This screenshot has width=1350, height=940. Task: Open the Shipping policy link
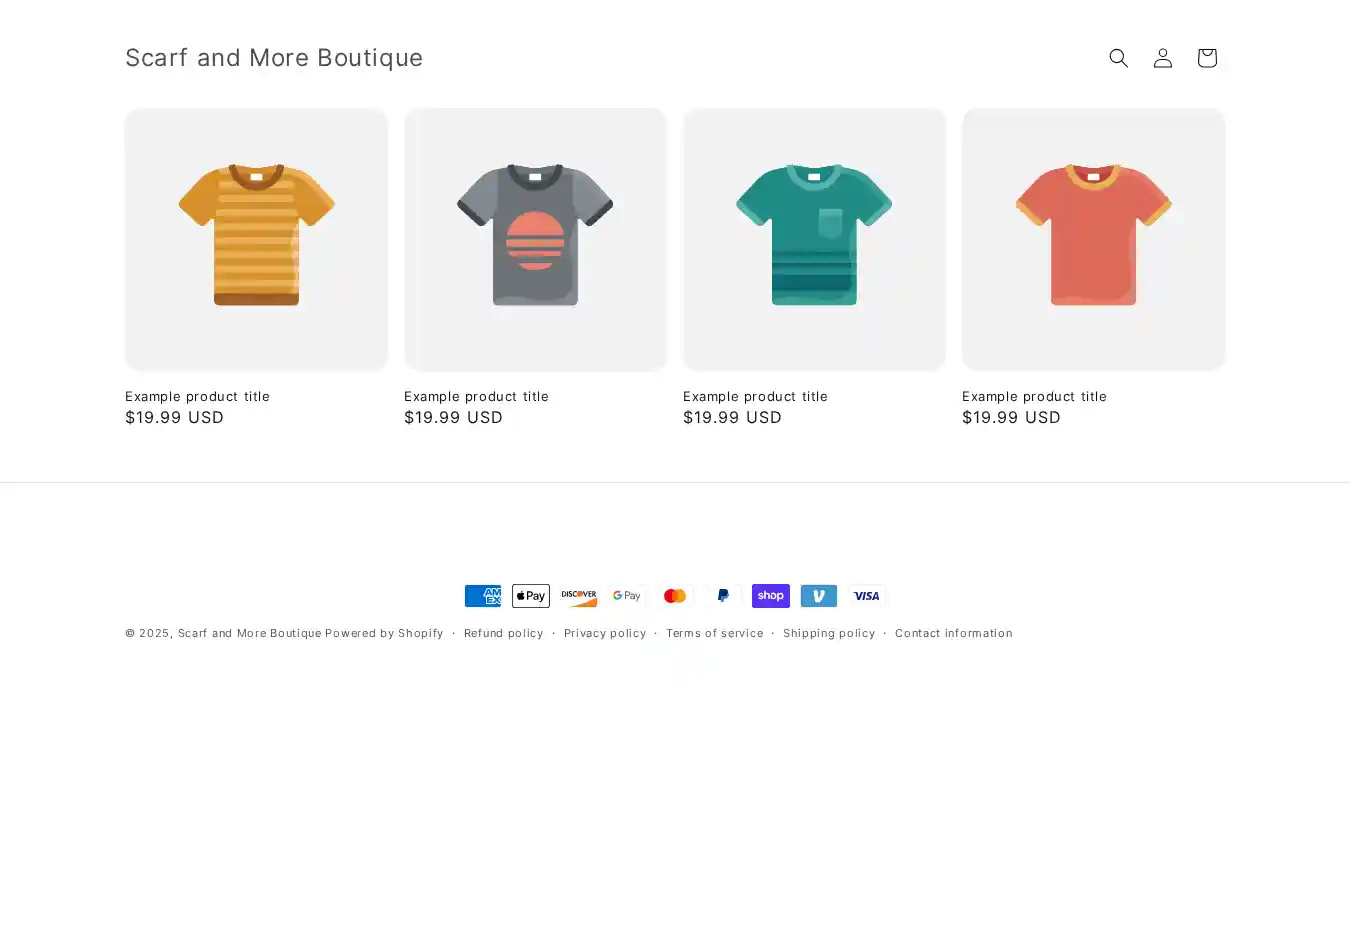tap(828, 633)
